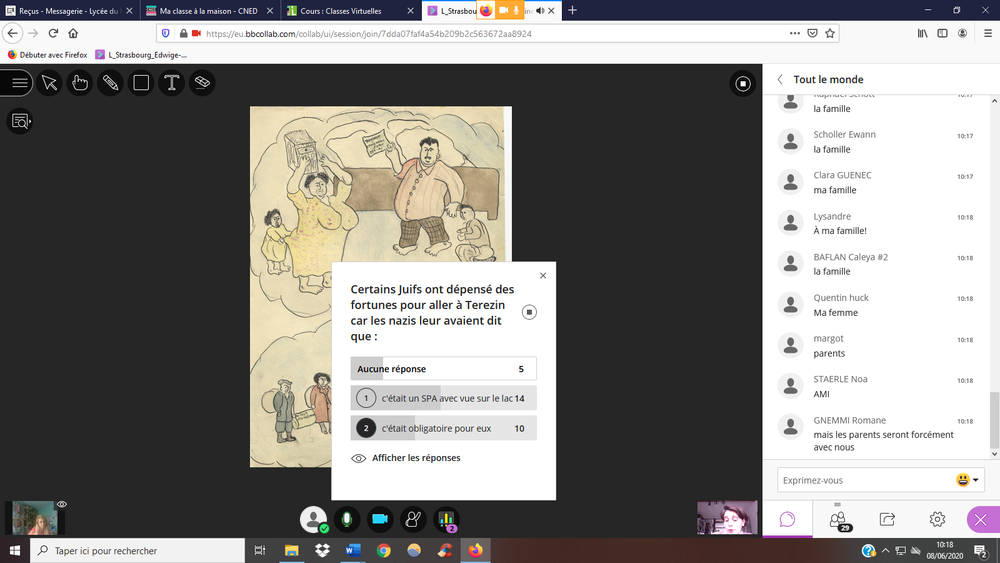The height and width of the screenshot is (563, 1000).
Task: Click the Aucune réponse result row
Action: [x=443, y=369]
